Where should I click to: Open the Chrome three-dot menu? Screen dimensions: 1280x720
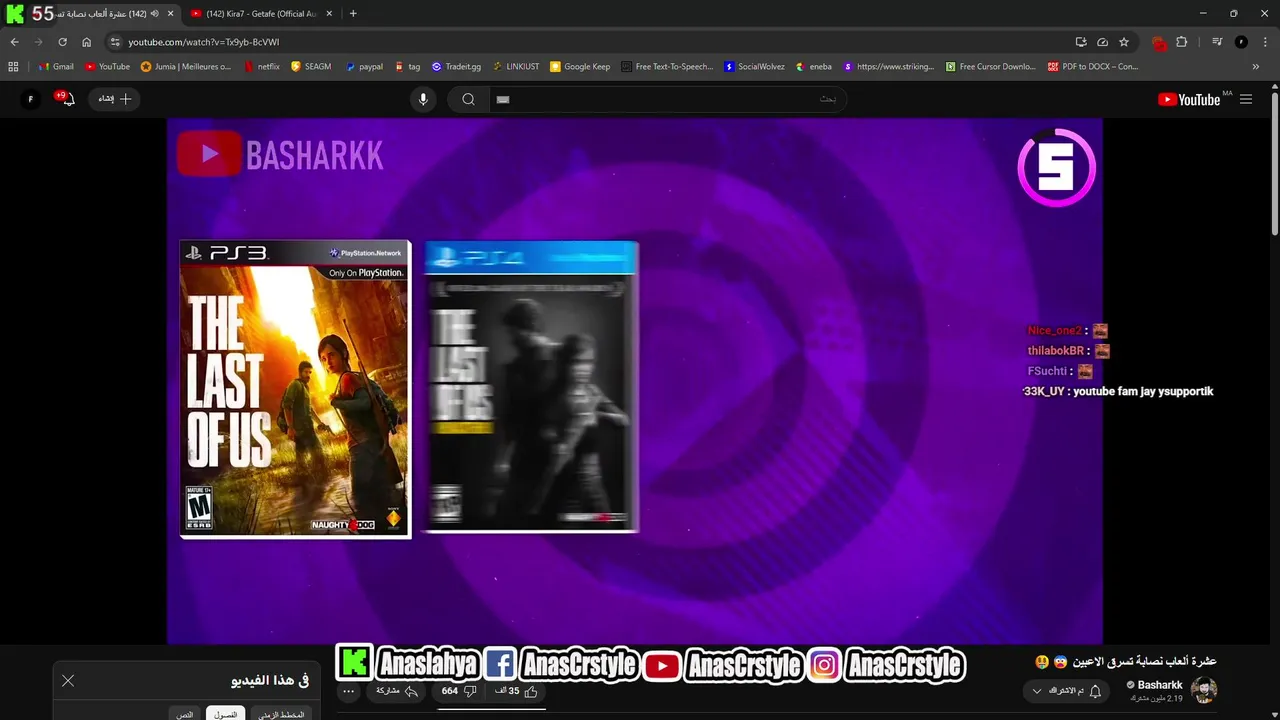point(1264,42)
